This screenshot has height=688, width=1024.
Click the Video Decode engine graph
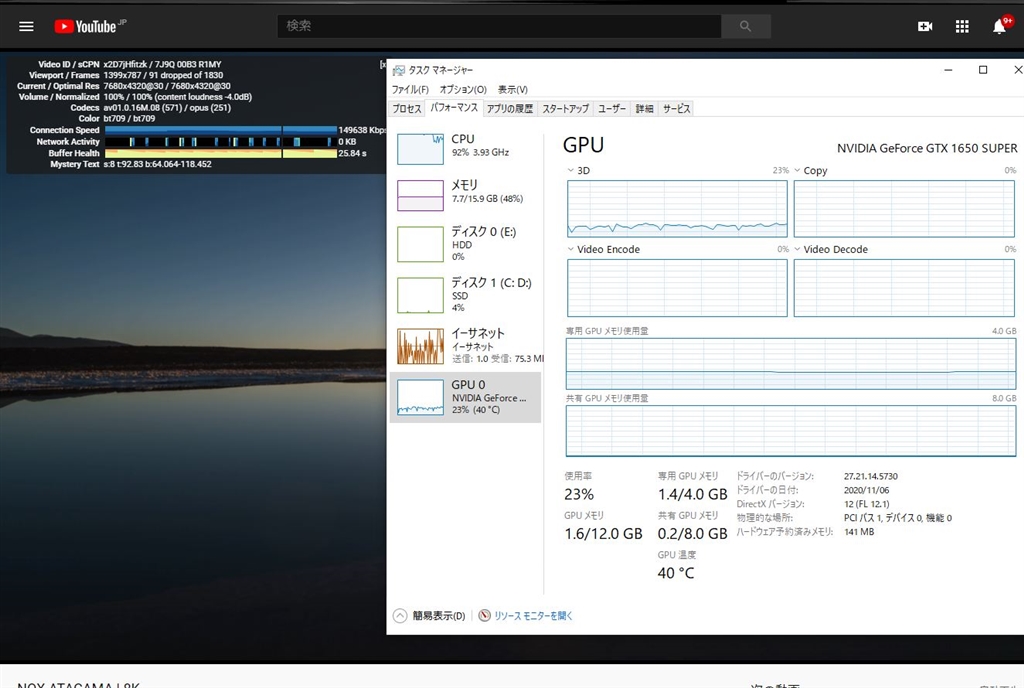pos(904,288)
